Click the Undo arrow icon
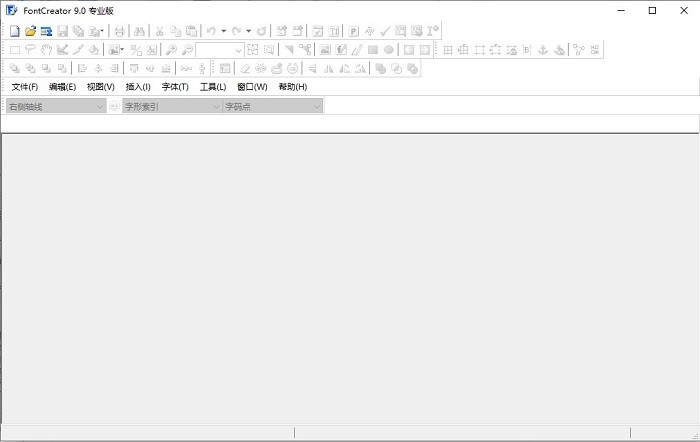The width and height of the screenshot is (700, 442). [x=211, y=31]
